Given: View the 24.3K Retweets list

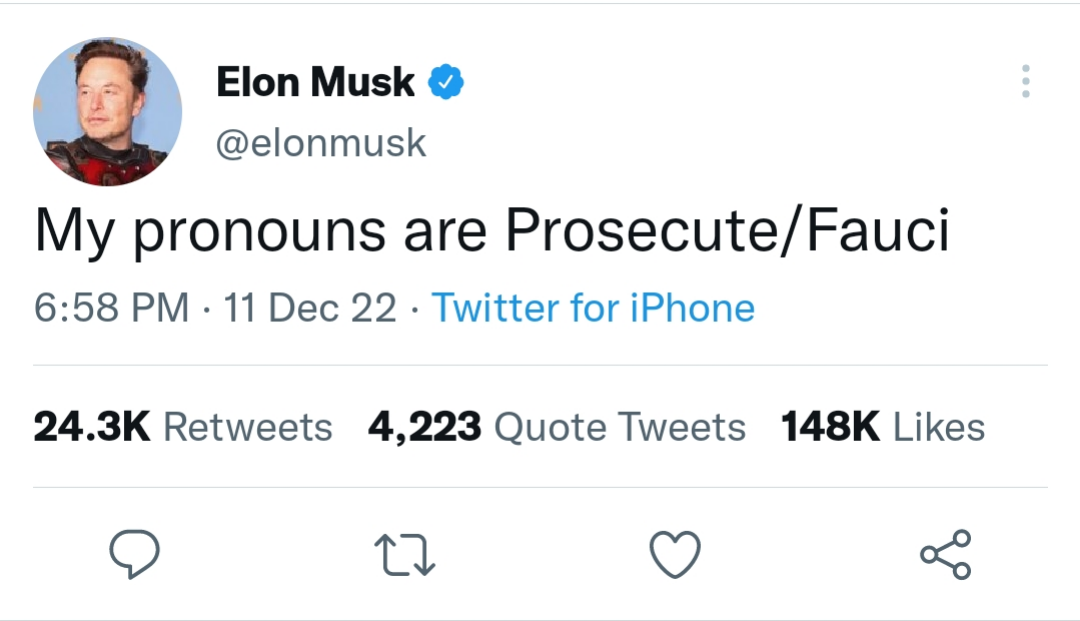Looking at the screenshot, I should (183, 427).
